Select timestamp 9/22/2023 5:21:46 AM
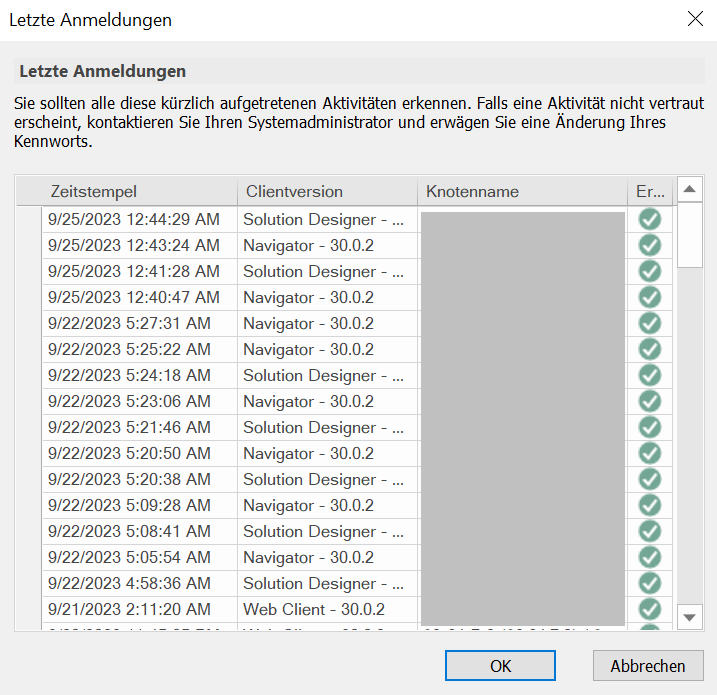 (140, 427)
